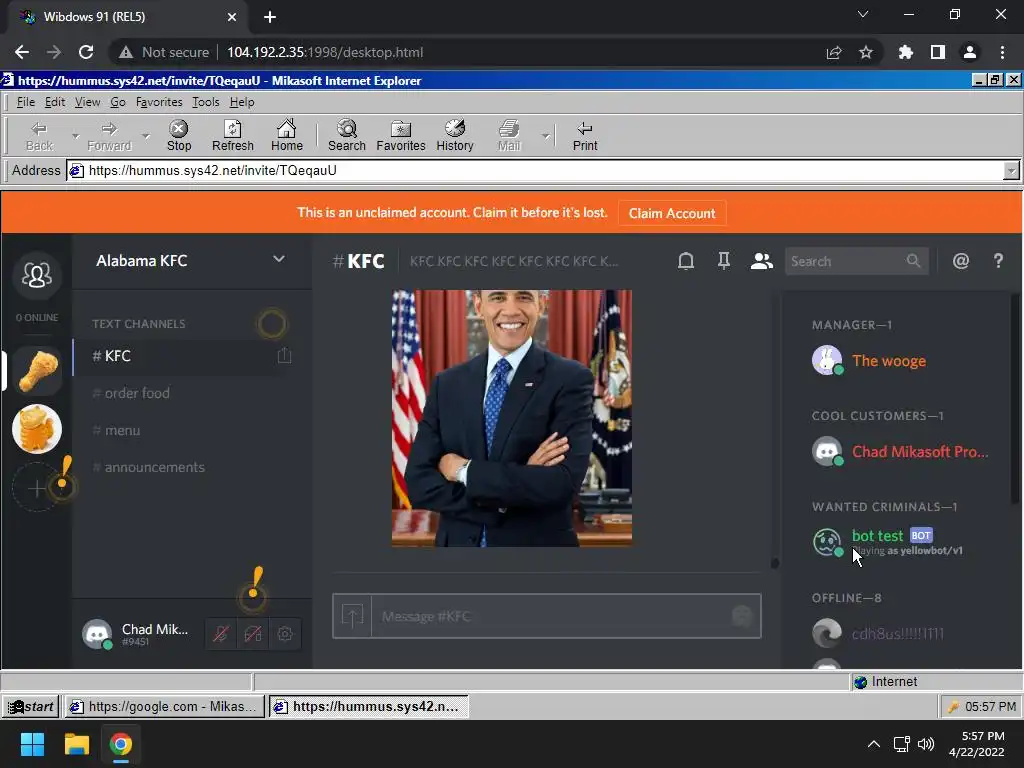This screenshot has height=768, width=1024.
Task: Click the Back toolbar button in Internet Explorer
Action: point(39,136)
